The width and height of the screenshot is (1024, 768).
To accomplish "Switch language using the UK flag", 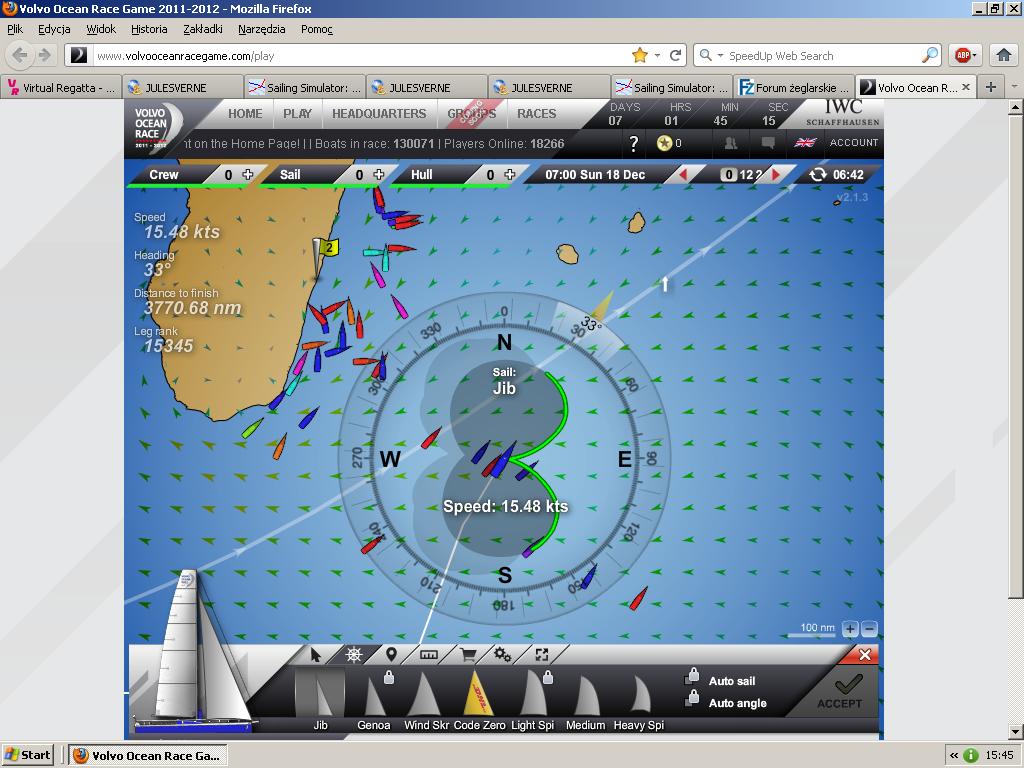I will click(x=804, y=143).
